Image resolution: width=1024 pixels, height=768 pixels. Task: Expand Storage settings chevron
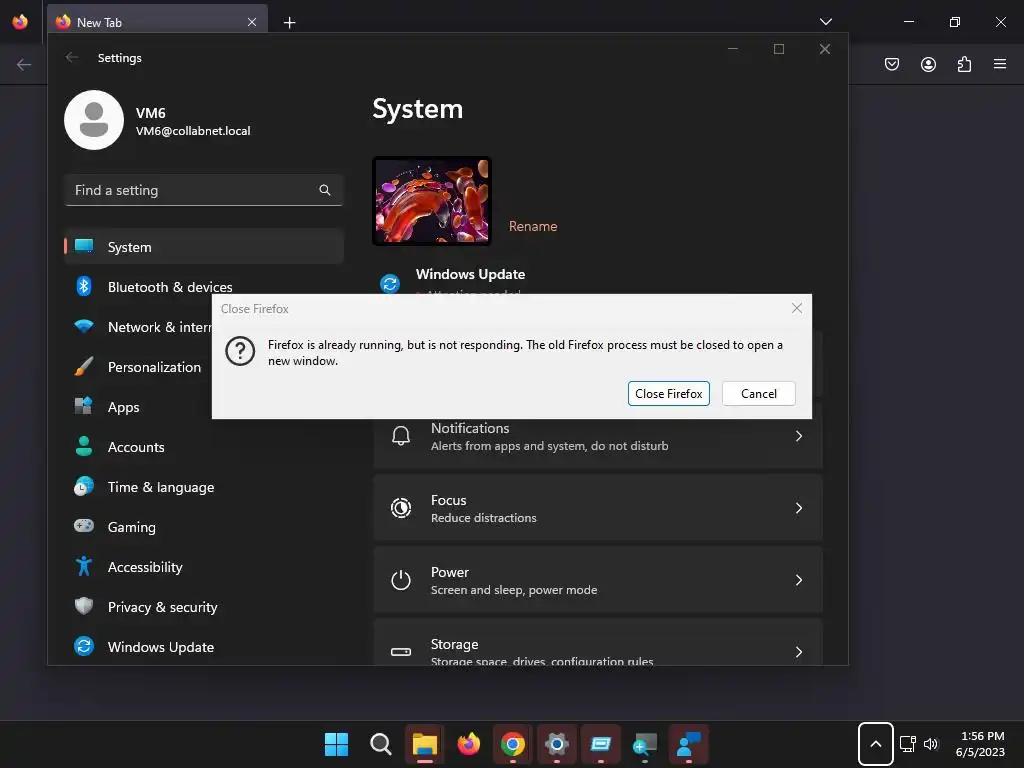click(x=799, y=652)
